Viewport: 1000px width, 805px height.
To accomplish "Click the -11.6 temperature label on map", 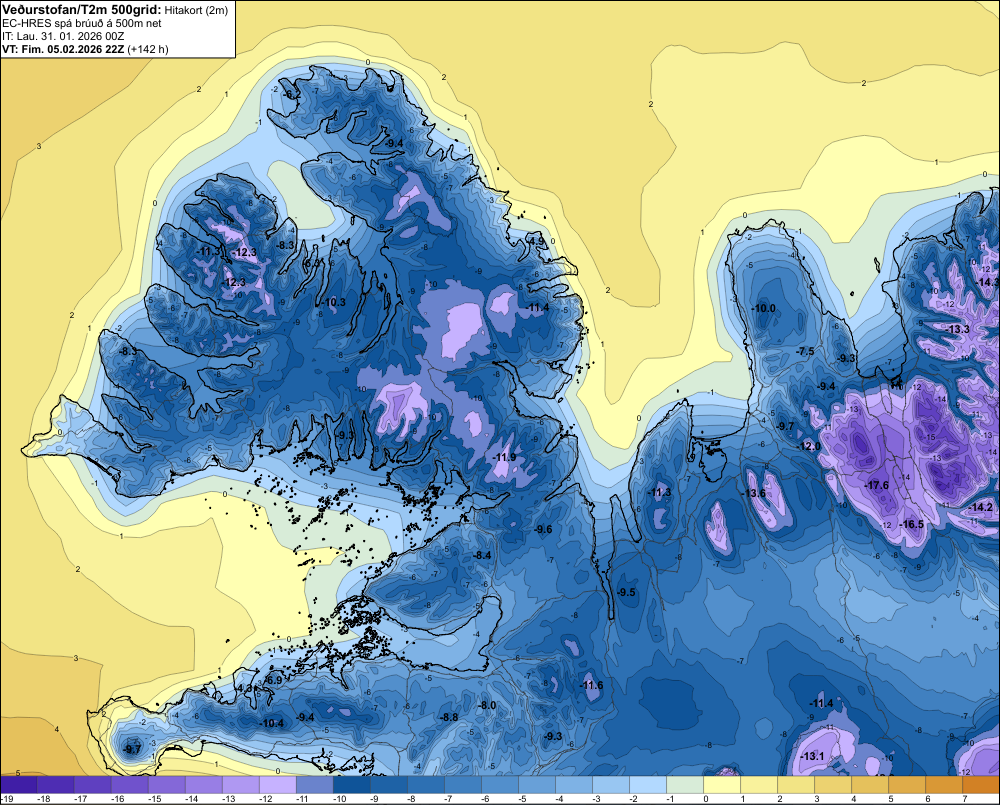I will tap(591, 686).
